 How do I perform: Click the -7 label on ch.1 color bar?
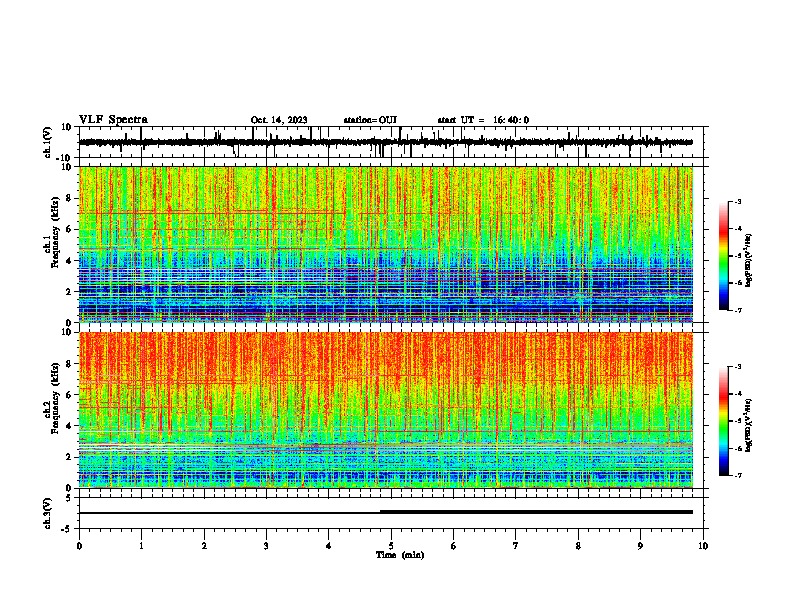737,310
